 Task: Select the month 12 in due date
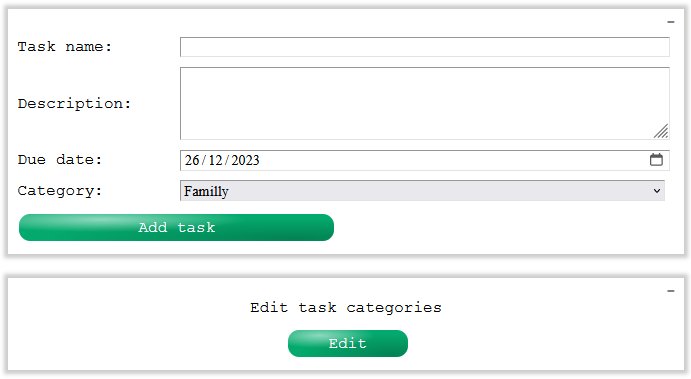point(216,160)
